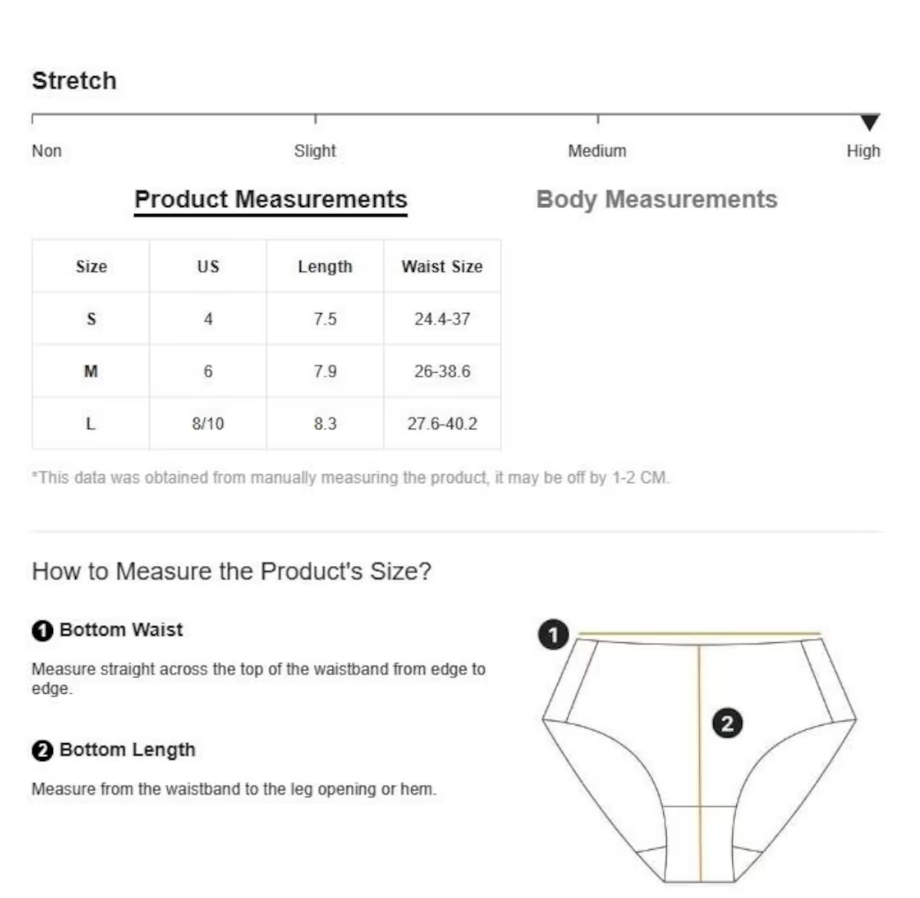
Task: Click the US column header
Action: click(208, 266)
